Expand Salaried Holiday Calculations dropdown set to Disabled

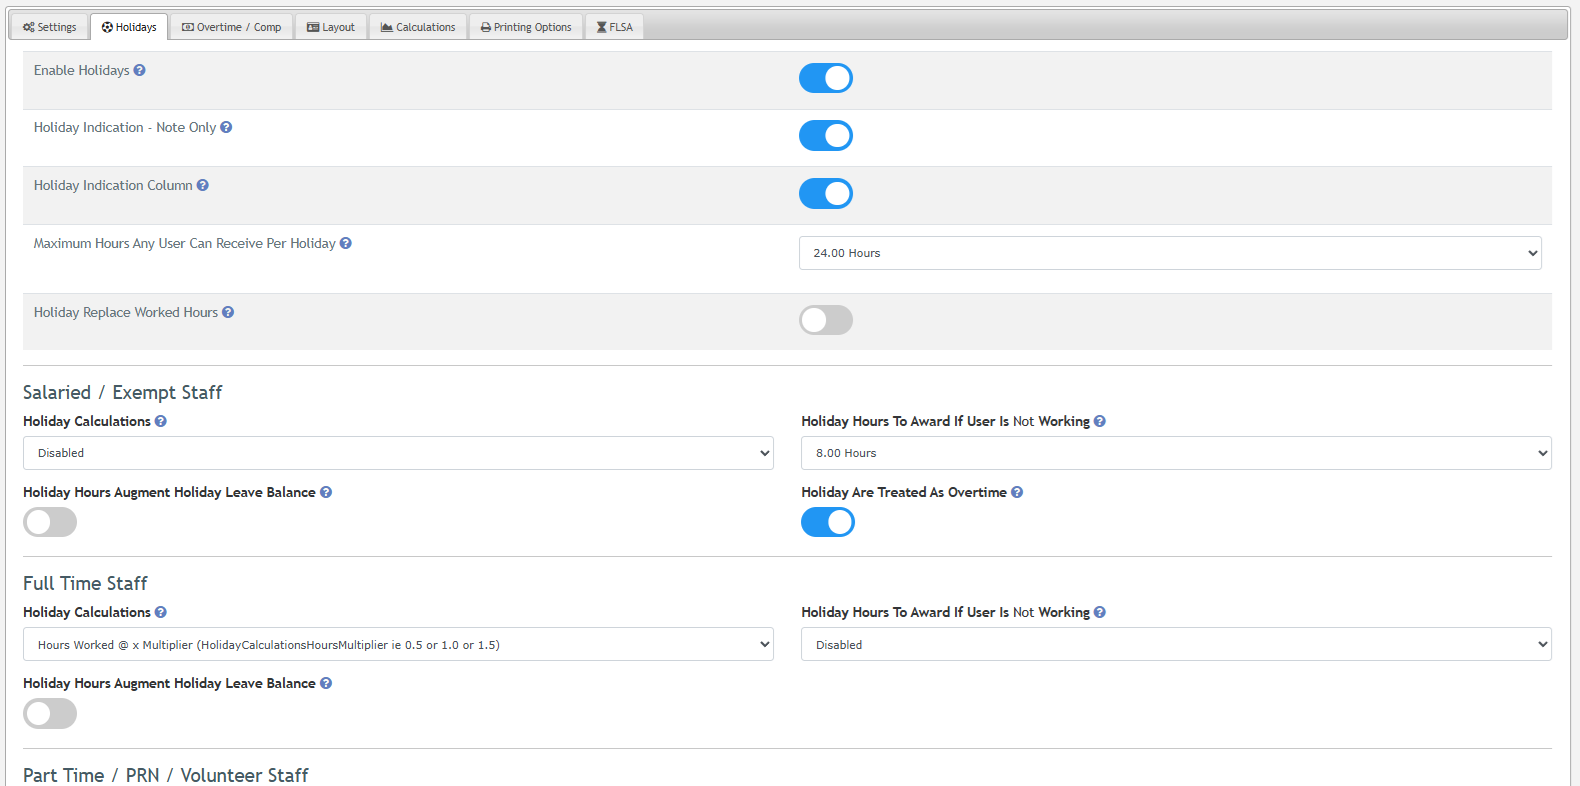[398, 453]
